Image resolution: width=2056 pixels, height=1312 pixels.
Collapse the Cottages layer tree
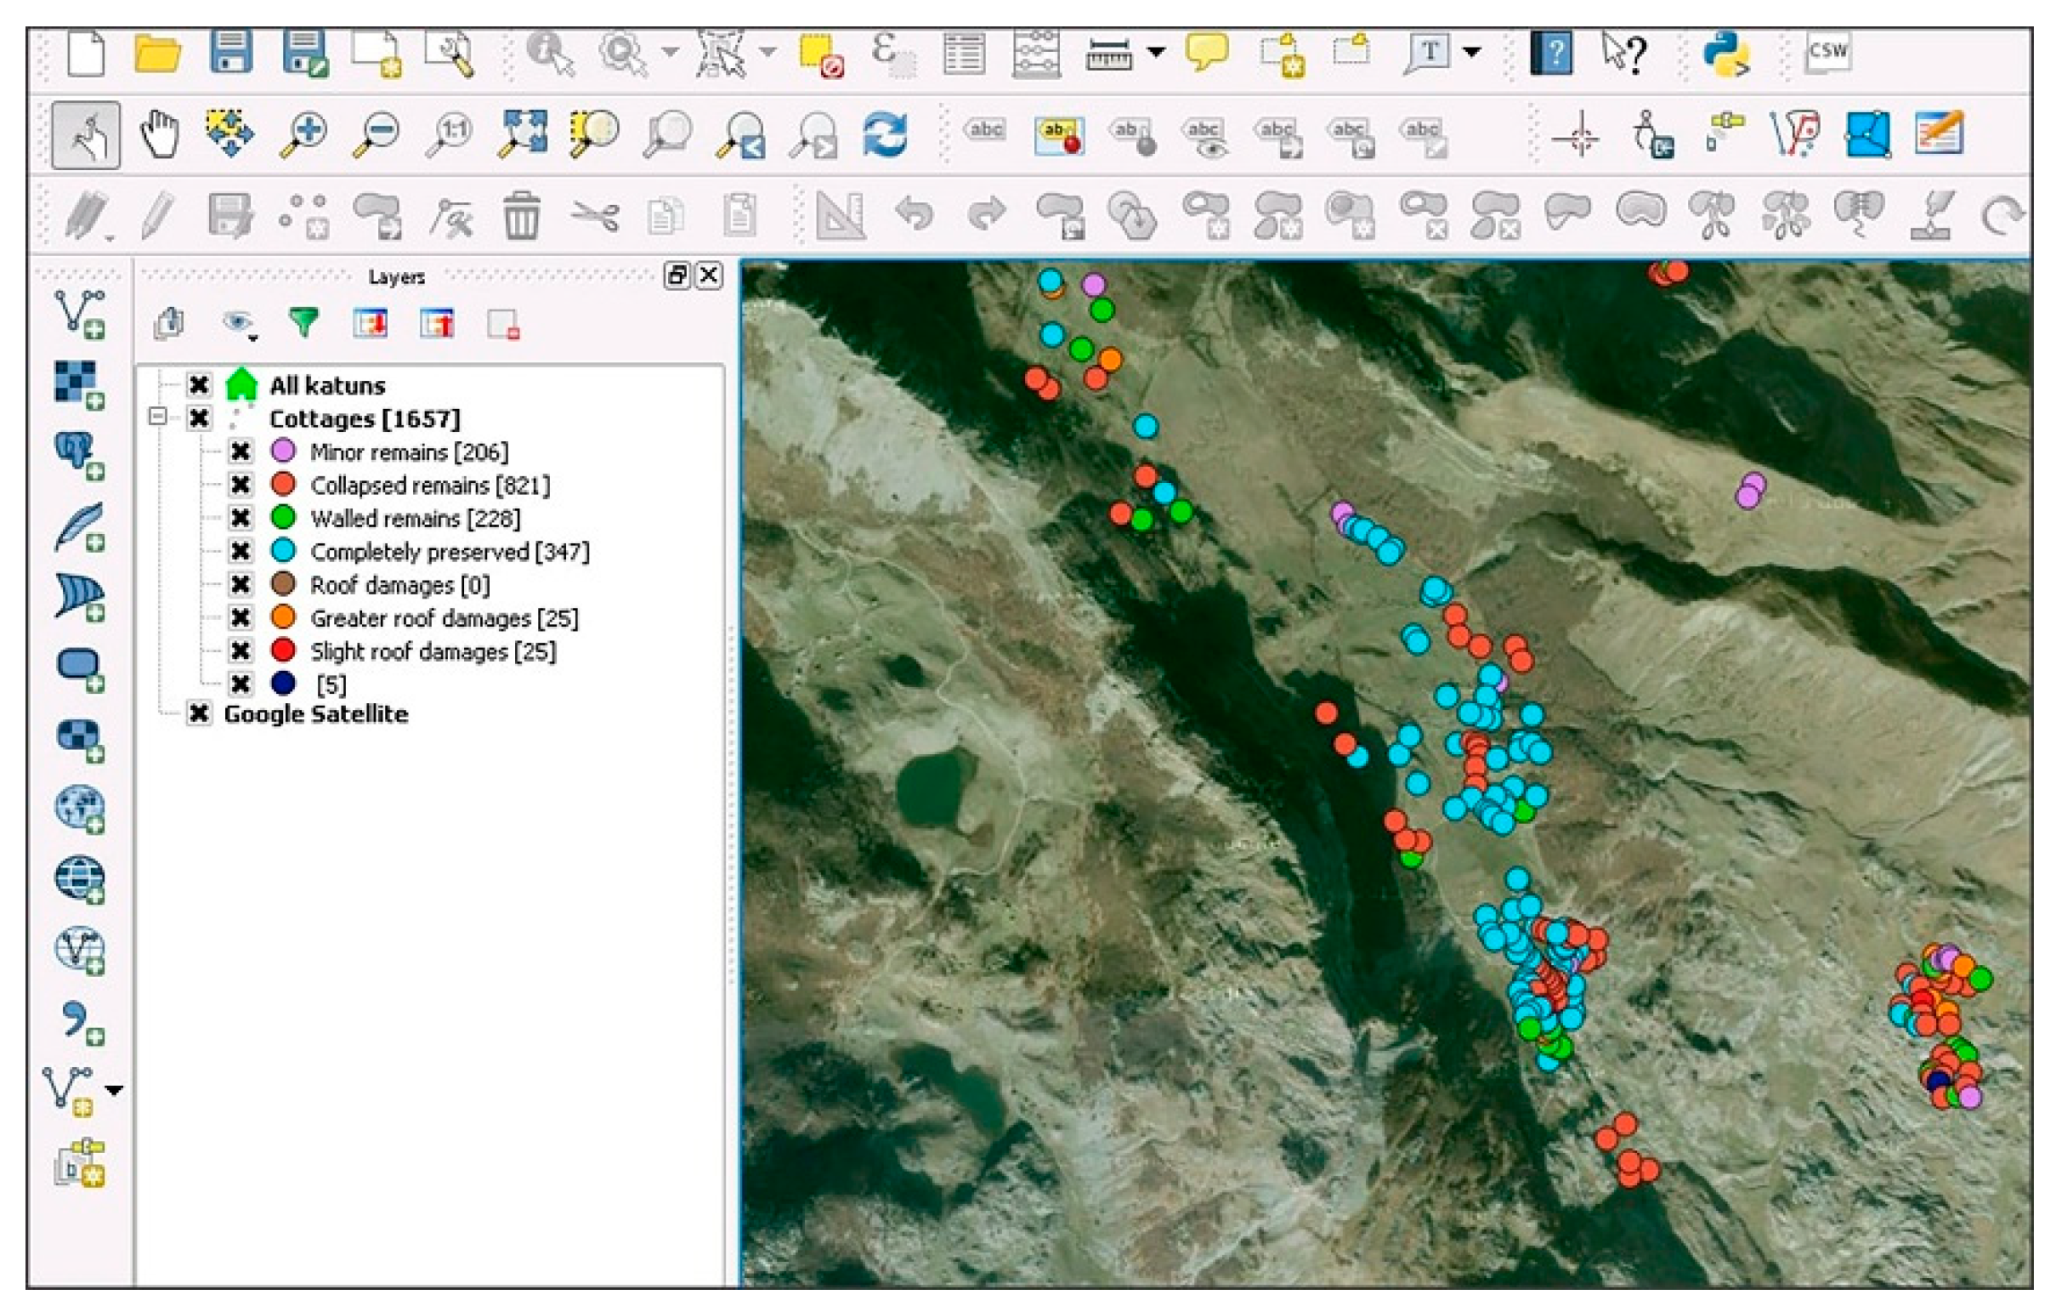(158, 416)
